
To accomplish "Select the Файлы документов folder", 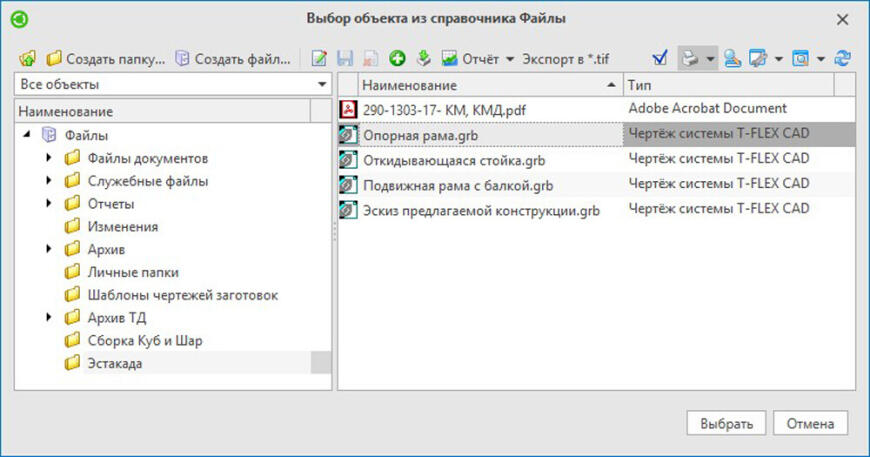I will click(x=148, y=158).
